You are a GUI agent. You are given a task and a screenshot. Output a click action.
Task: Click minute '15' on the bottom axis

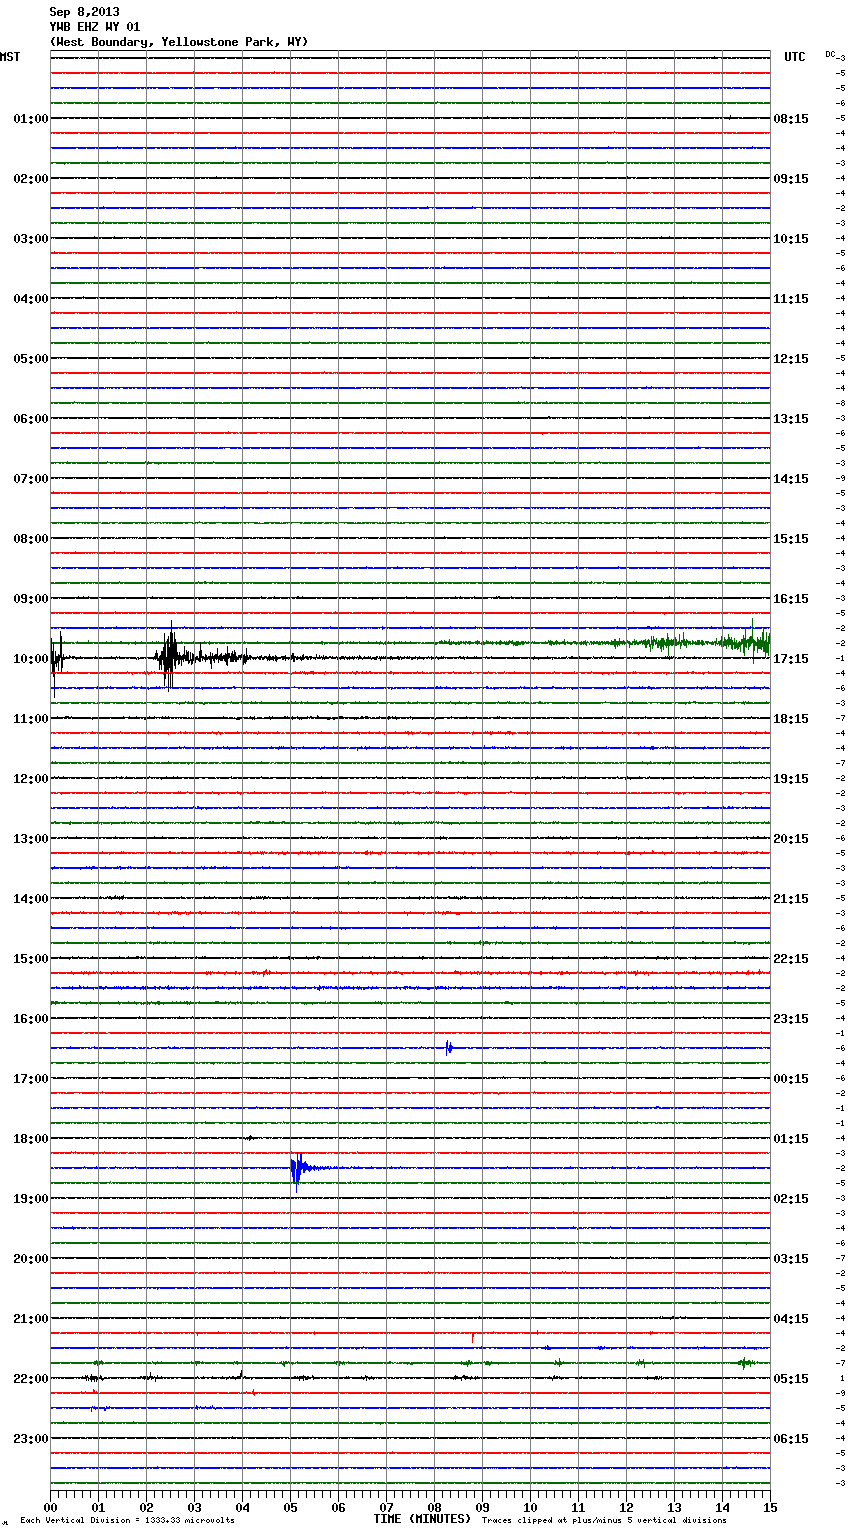(770, 1507)
